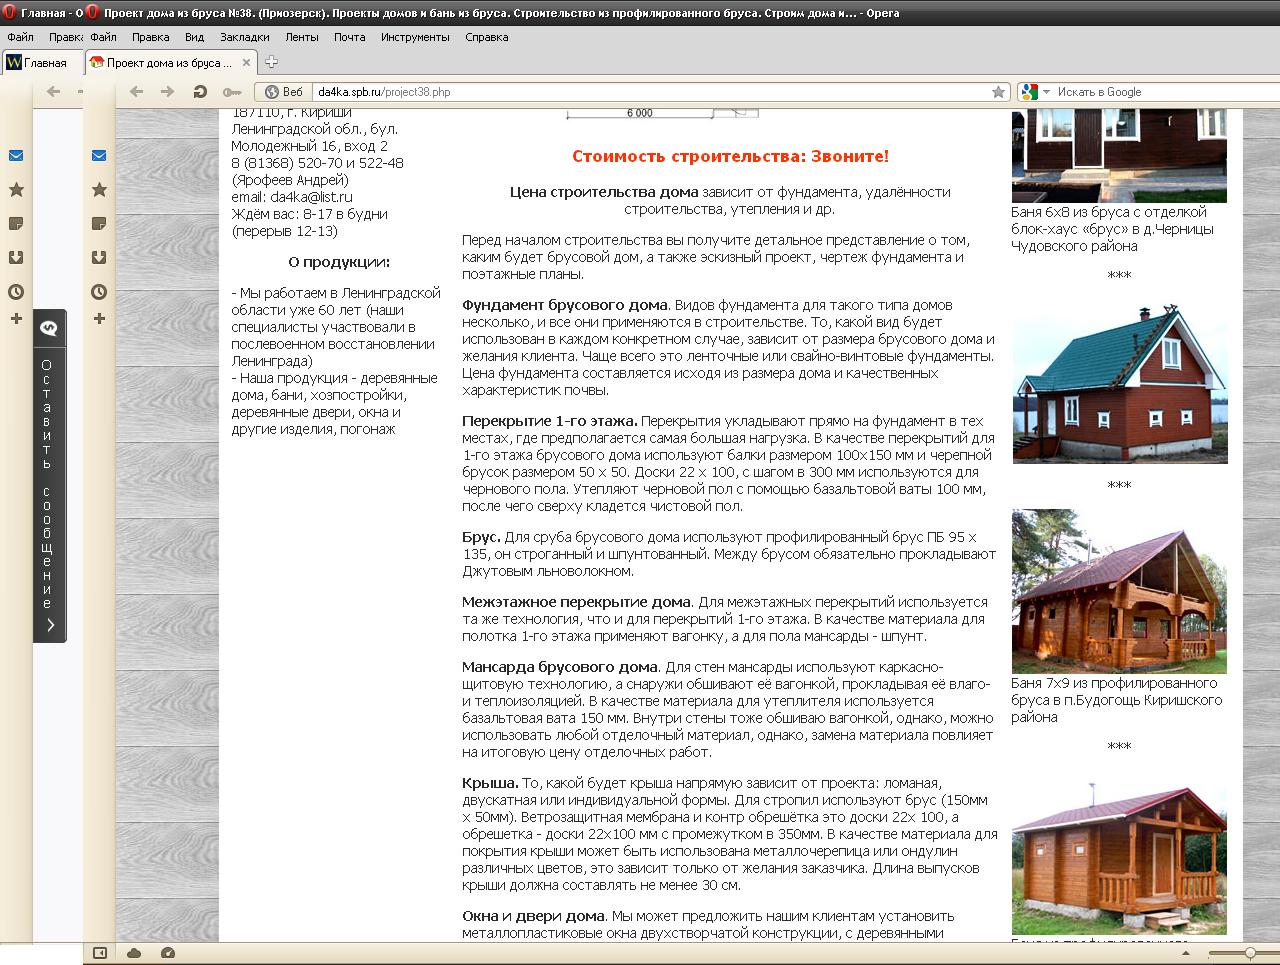Open dark brown bath house photo thumbnail
This screenshot has height=965, width=1280.
1119,156
